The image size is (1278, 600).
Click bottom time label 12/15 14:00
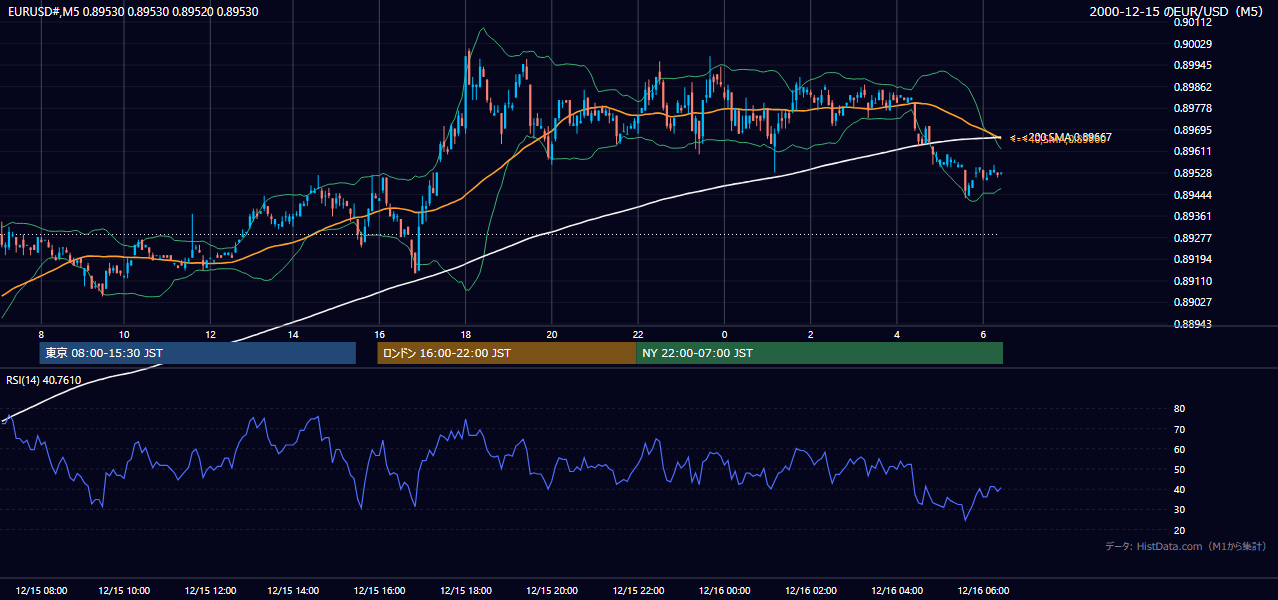point(294,591)
